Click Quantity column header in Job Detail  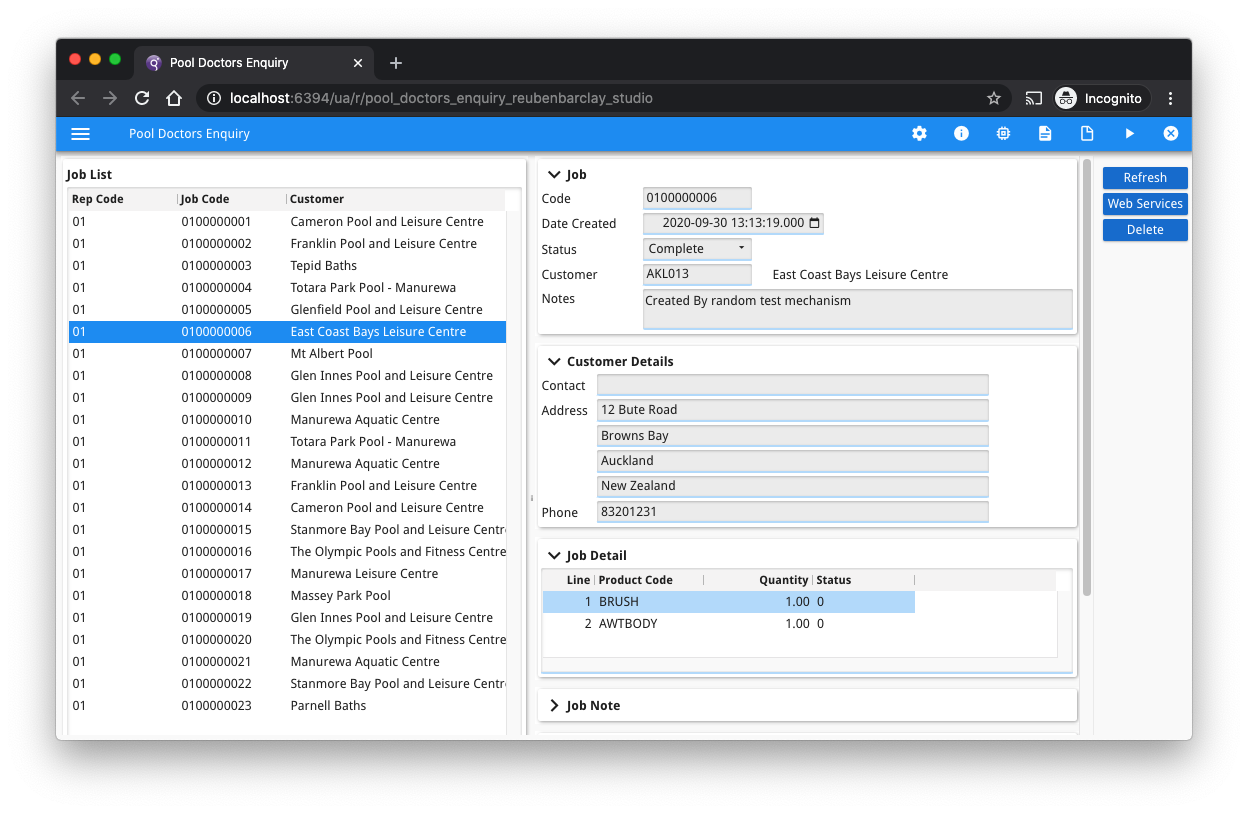coord(758,580)
